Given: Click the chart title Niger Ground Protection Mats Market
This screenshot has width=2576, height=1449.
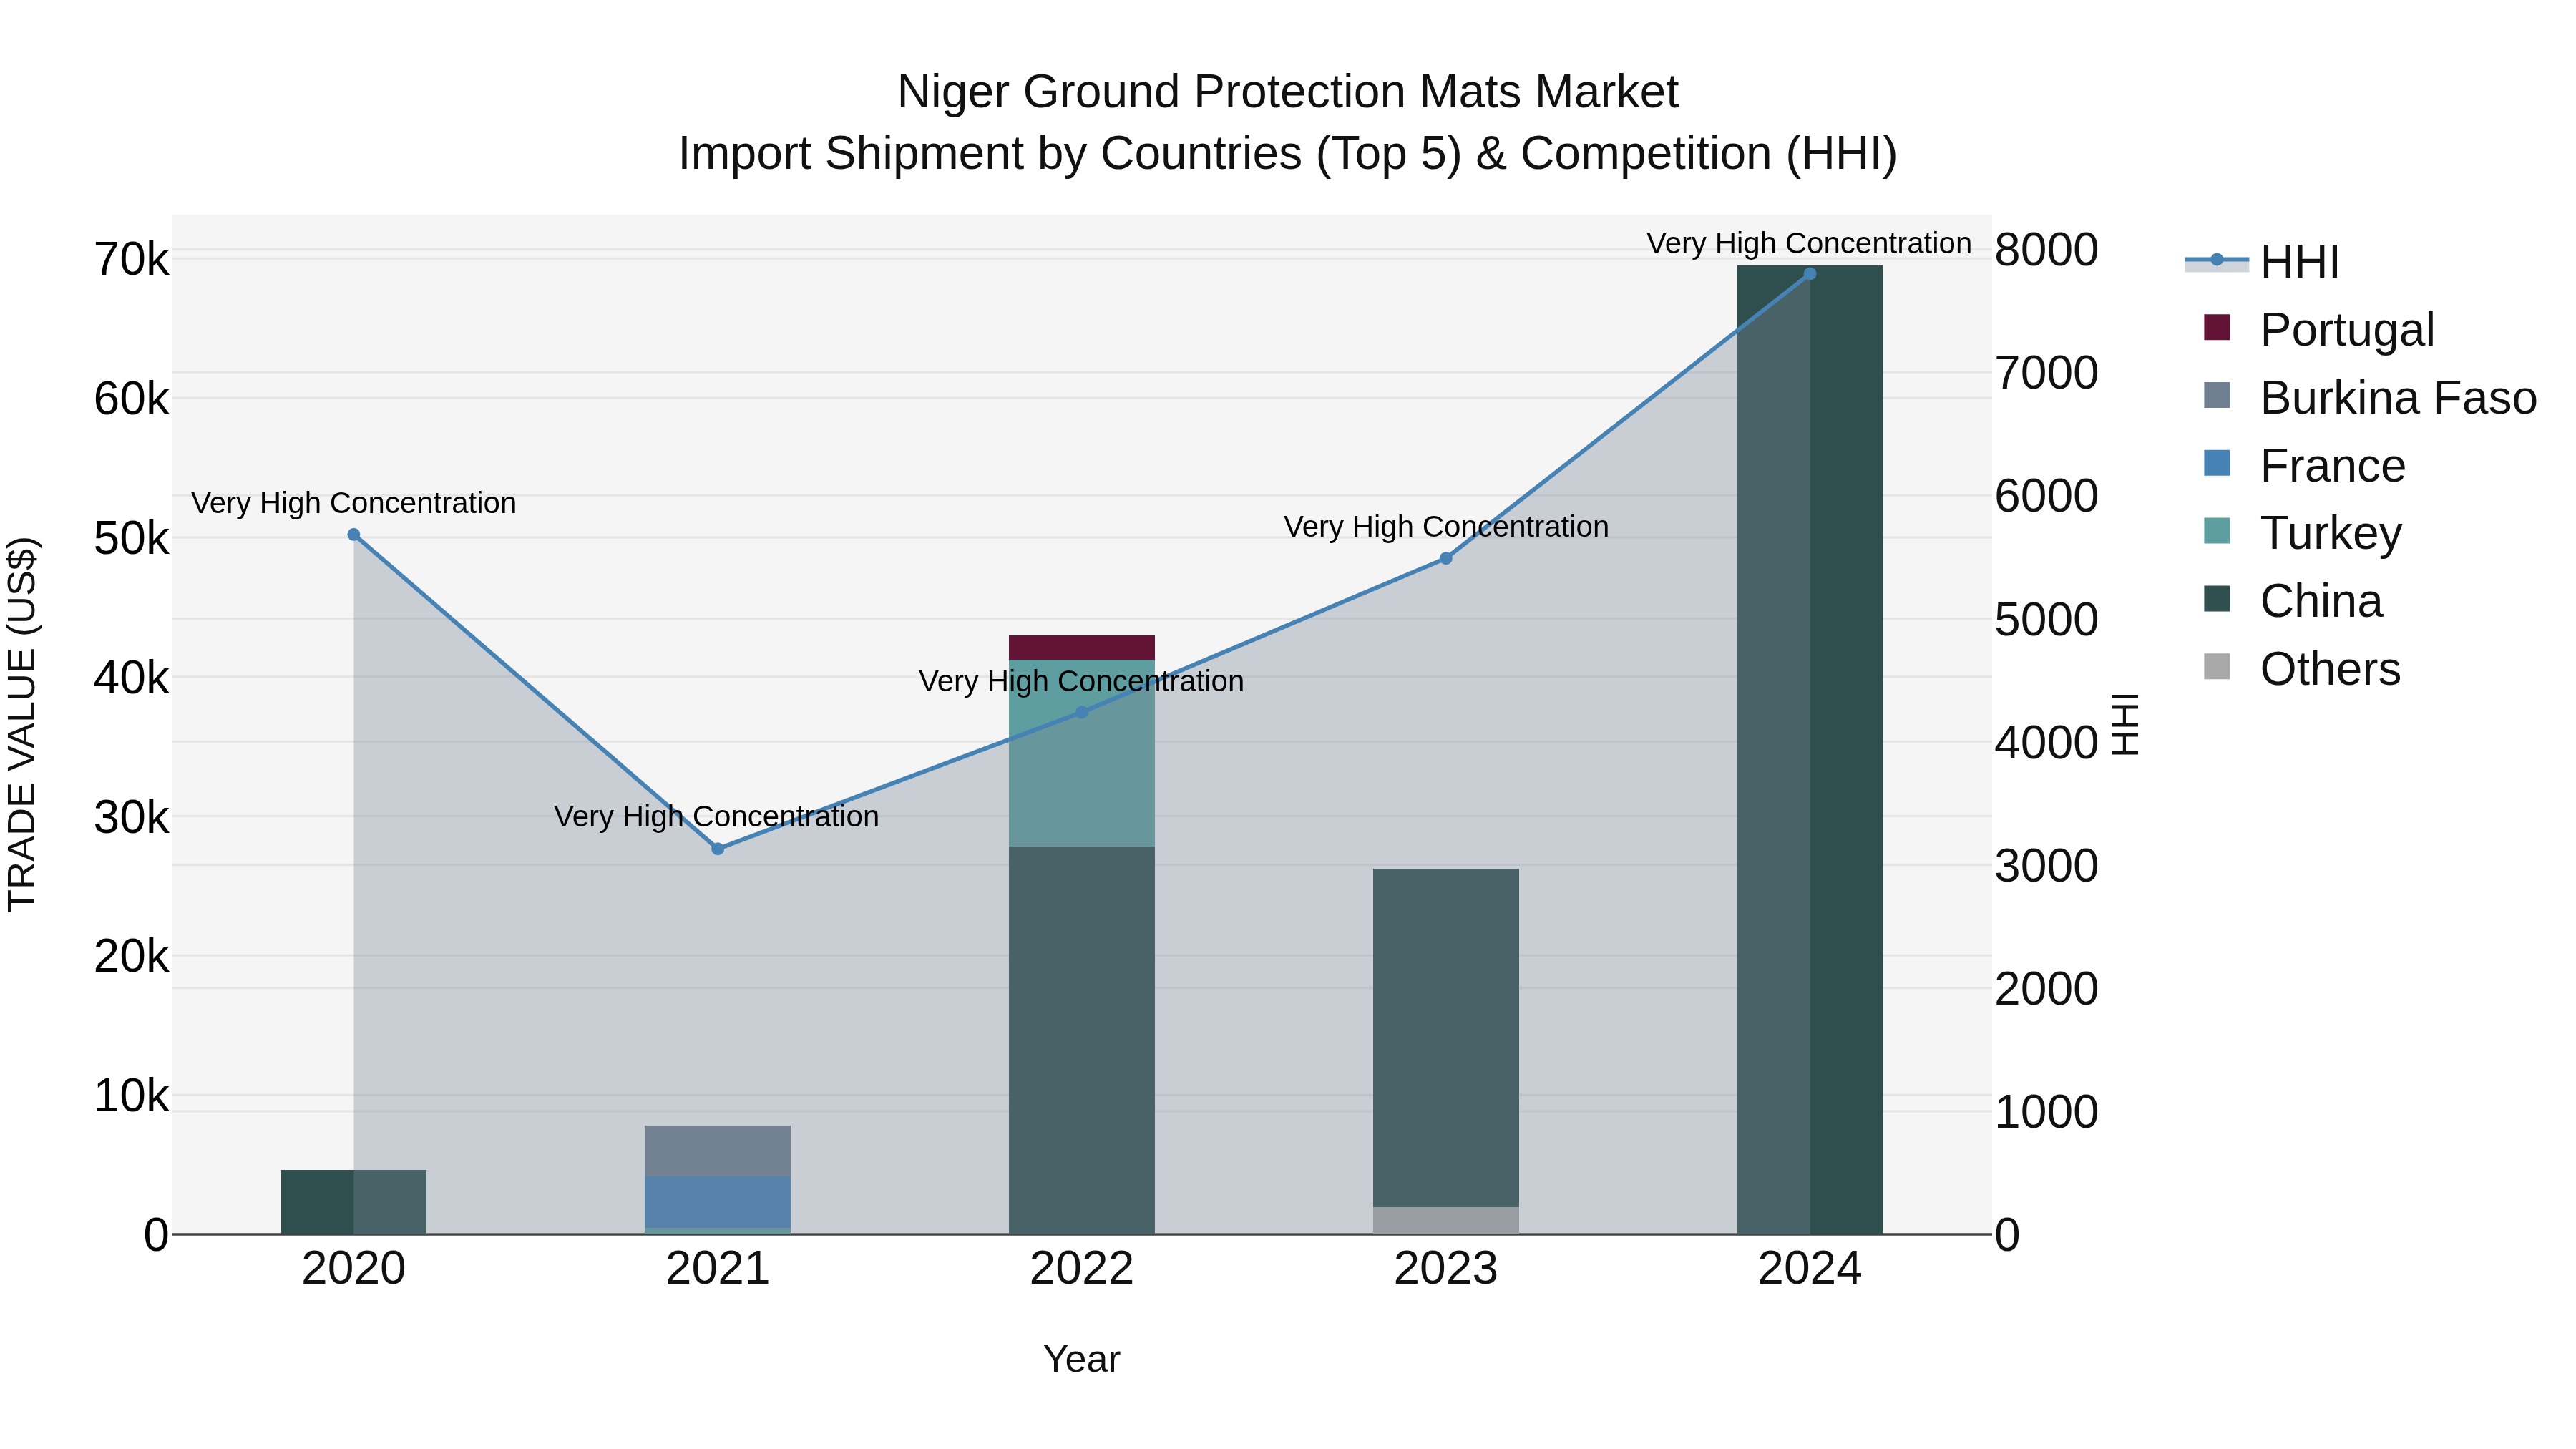Looking at the screenshot, I should click(x=1288, y=92).
